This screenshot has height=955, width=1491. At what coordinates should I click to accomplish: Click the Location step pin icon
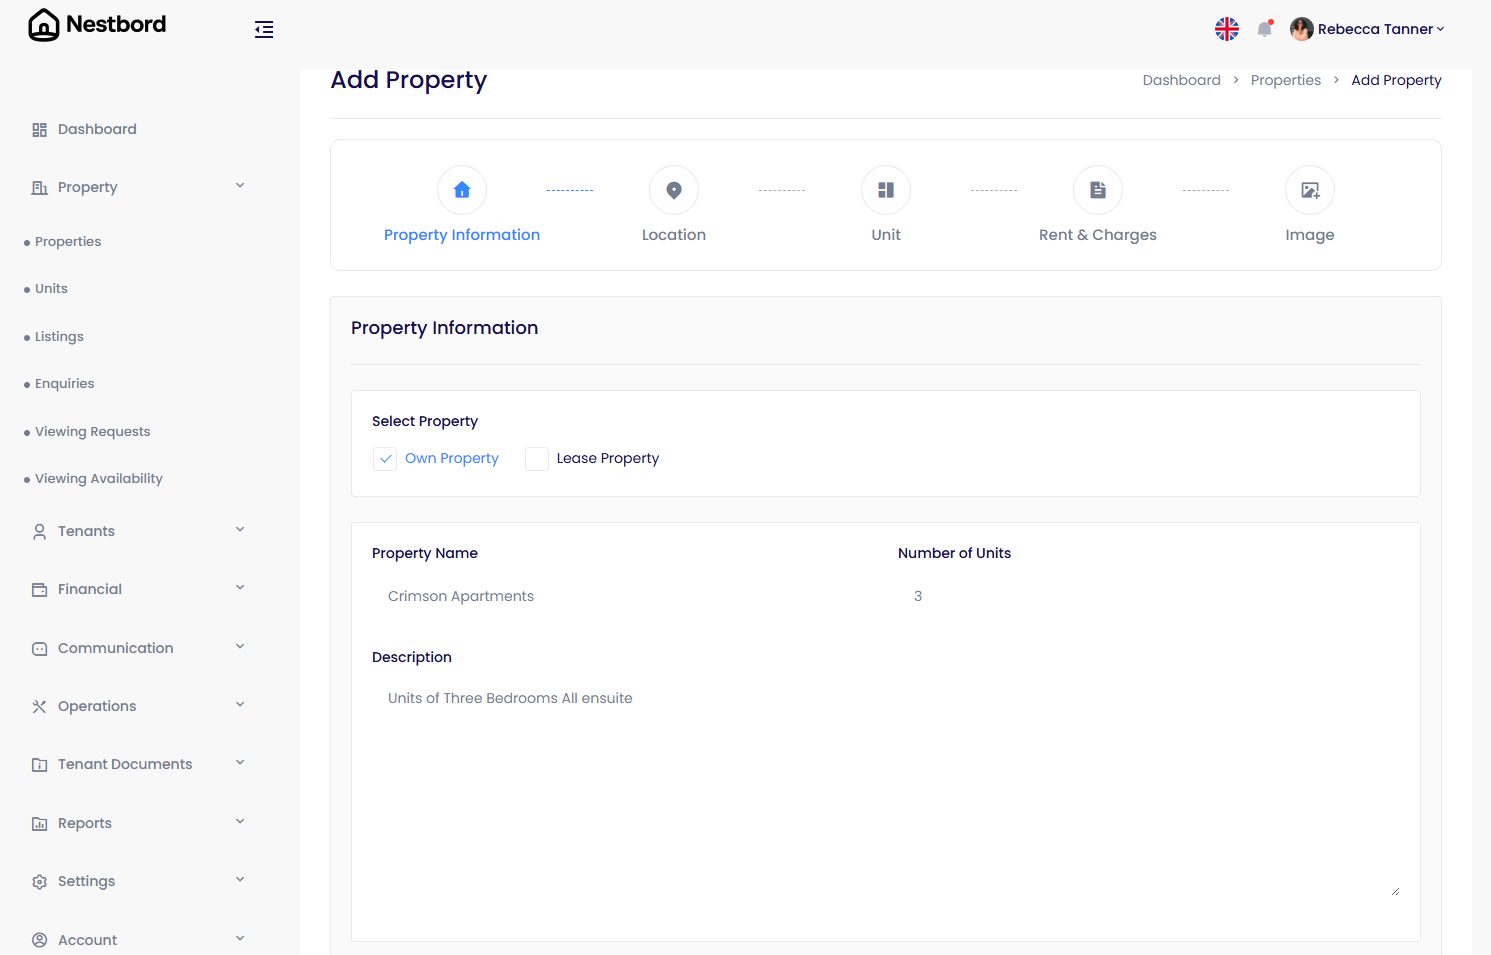coord(673,189)
